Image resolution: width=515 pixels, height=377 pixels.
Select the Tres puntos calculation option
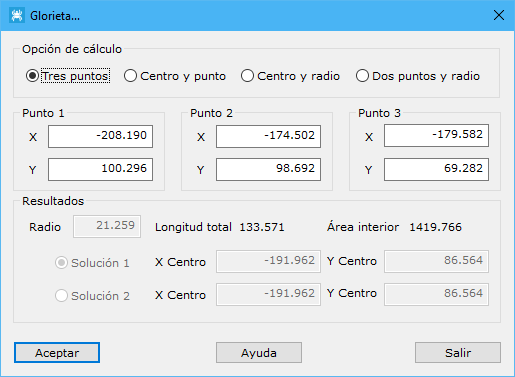coord(68,76)
